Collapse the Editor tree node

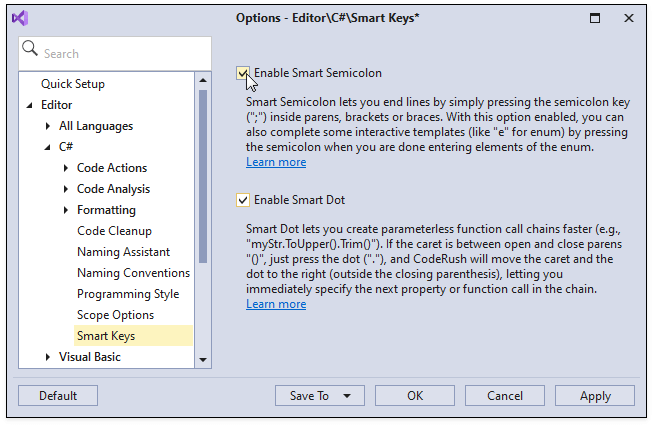click(x=29, y=105)
